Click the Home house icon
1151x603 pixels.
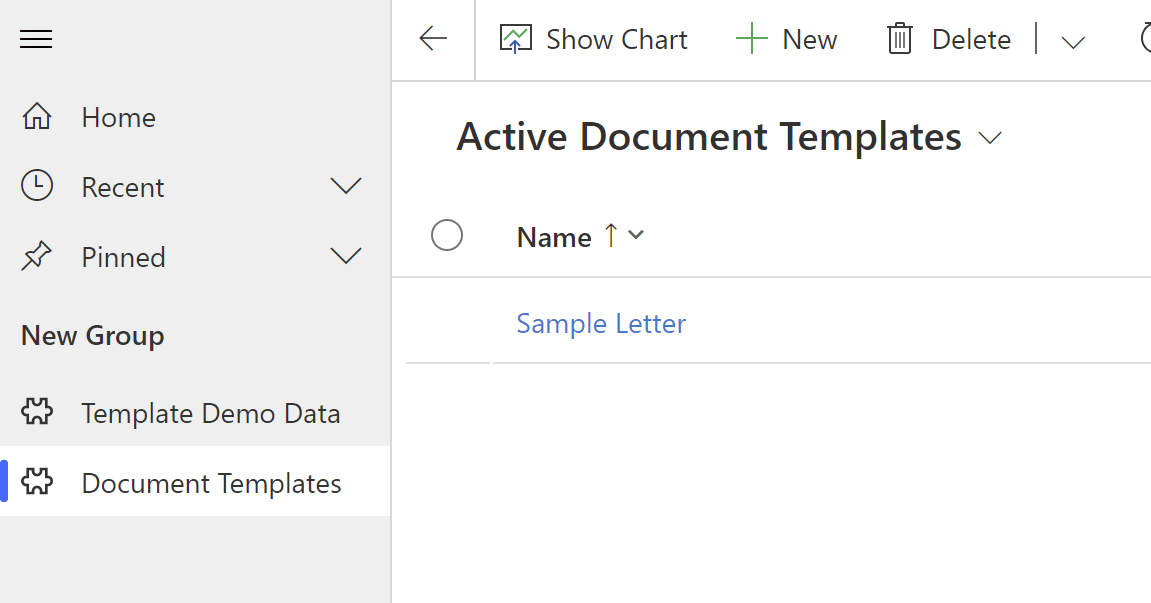coord(37,117)
